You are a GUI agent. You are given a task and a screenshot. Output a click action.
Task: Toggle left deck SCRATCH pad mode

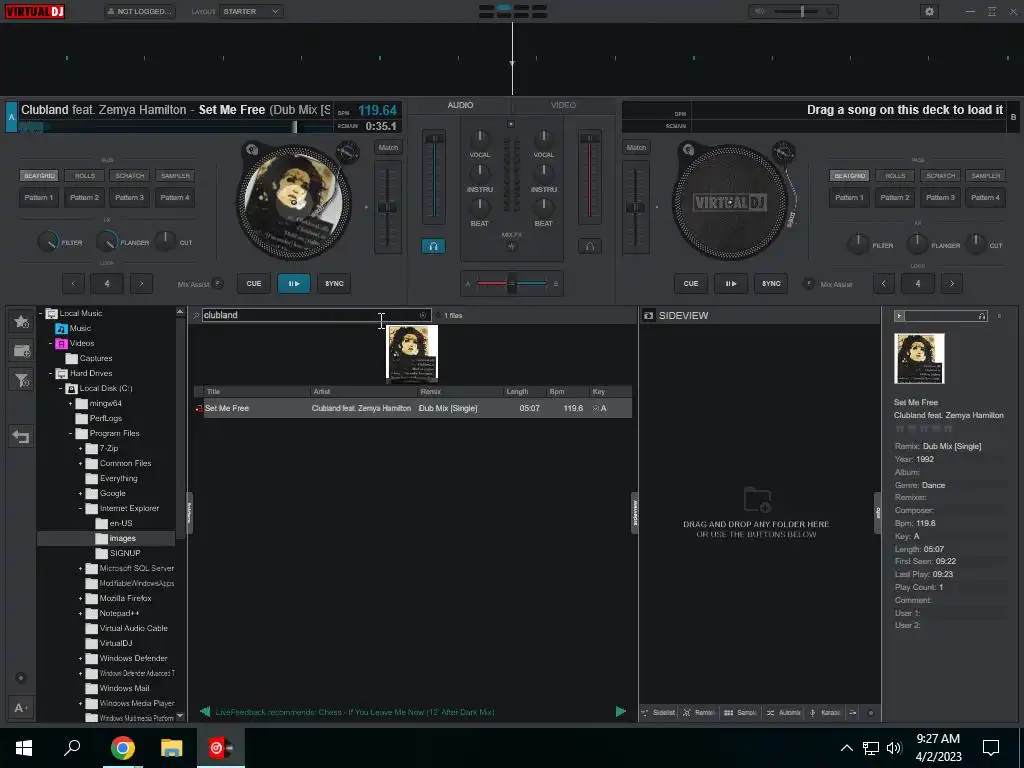pyautogui.click(x=130, y=176)
